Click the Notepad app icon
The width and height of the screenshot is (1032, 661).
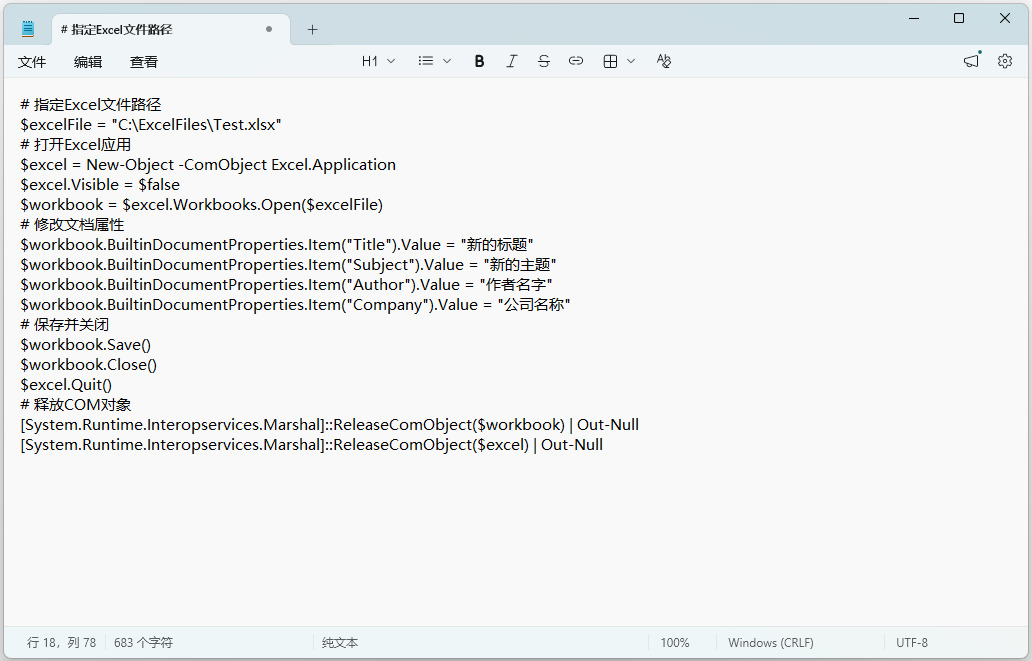coord(28,29)
